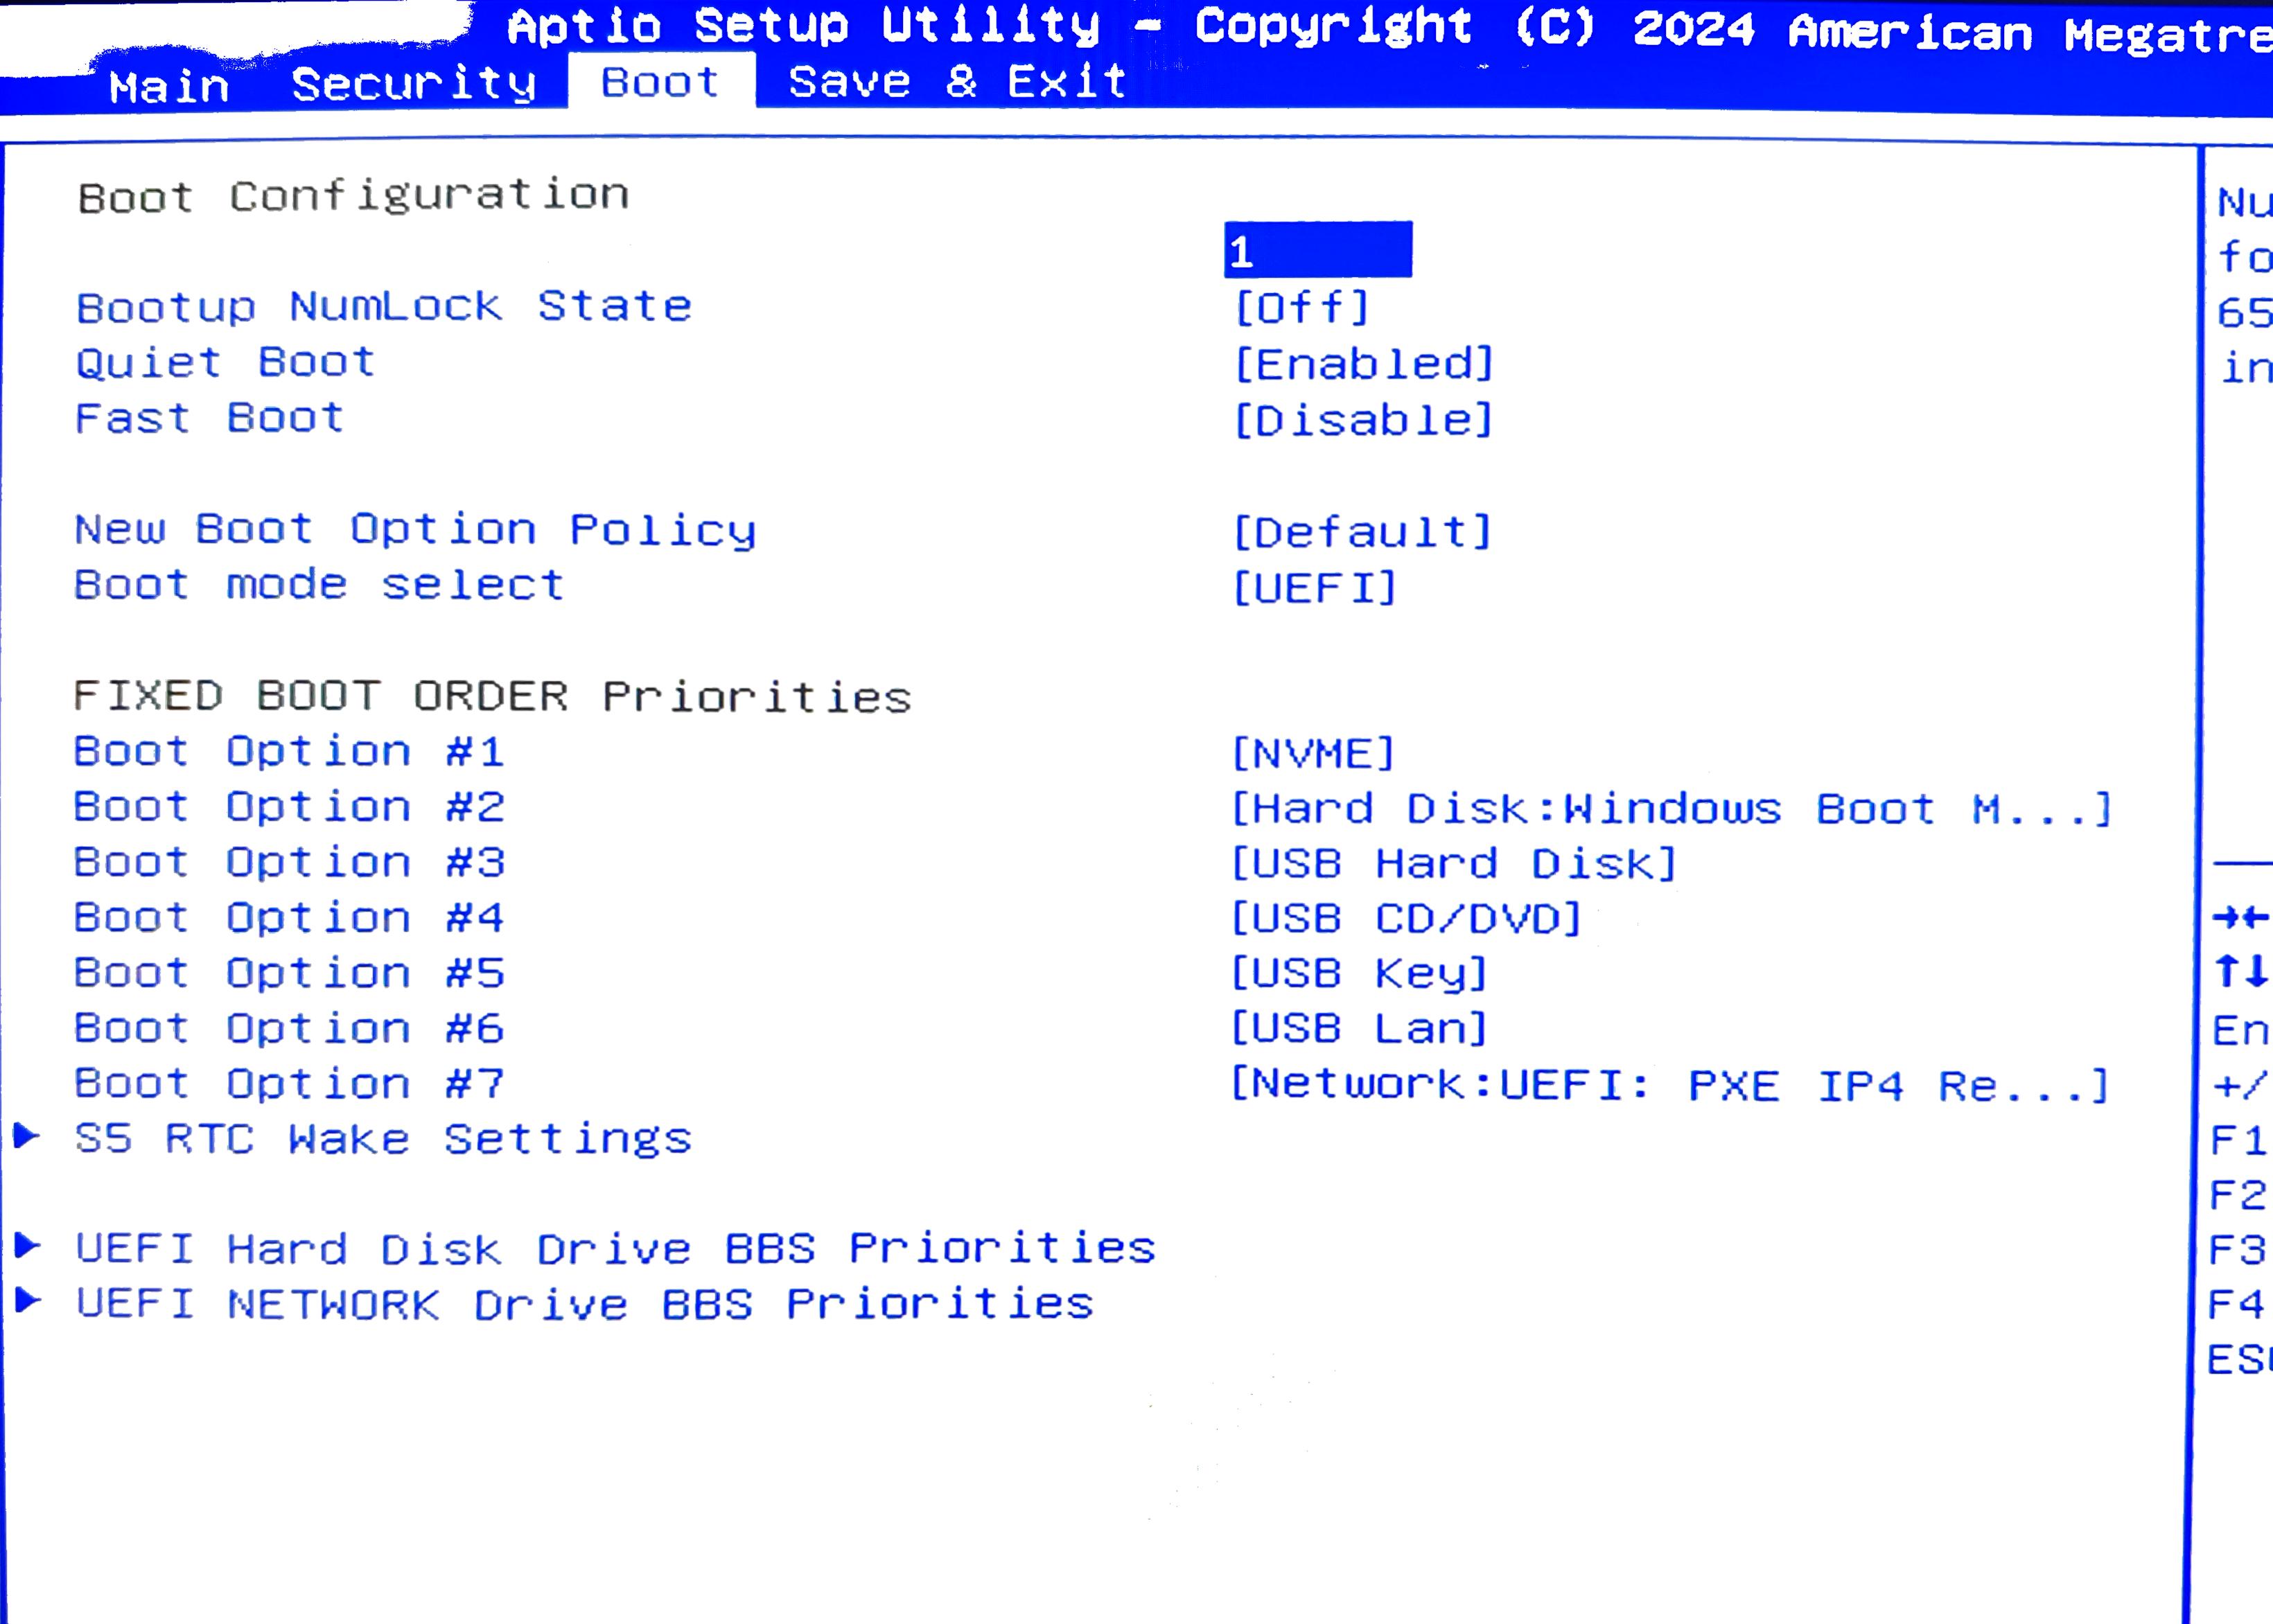Open Hard Disk:Windows Boot M... dropdown
Screen dimensions: 2273x1624
click(x=1672, y=808)
